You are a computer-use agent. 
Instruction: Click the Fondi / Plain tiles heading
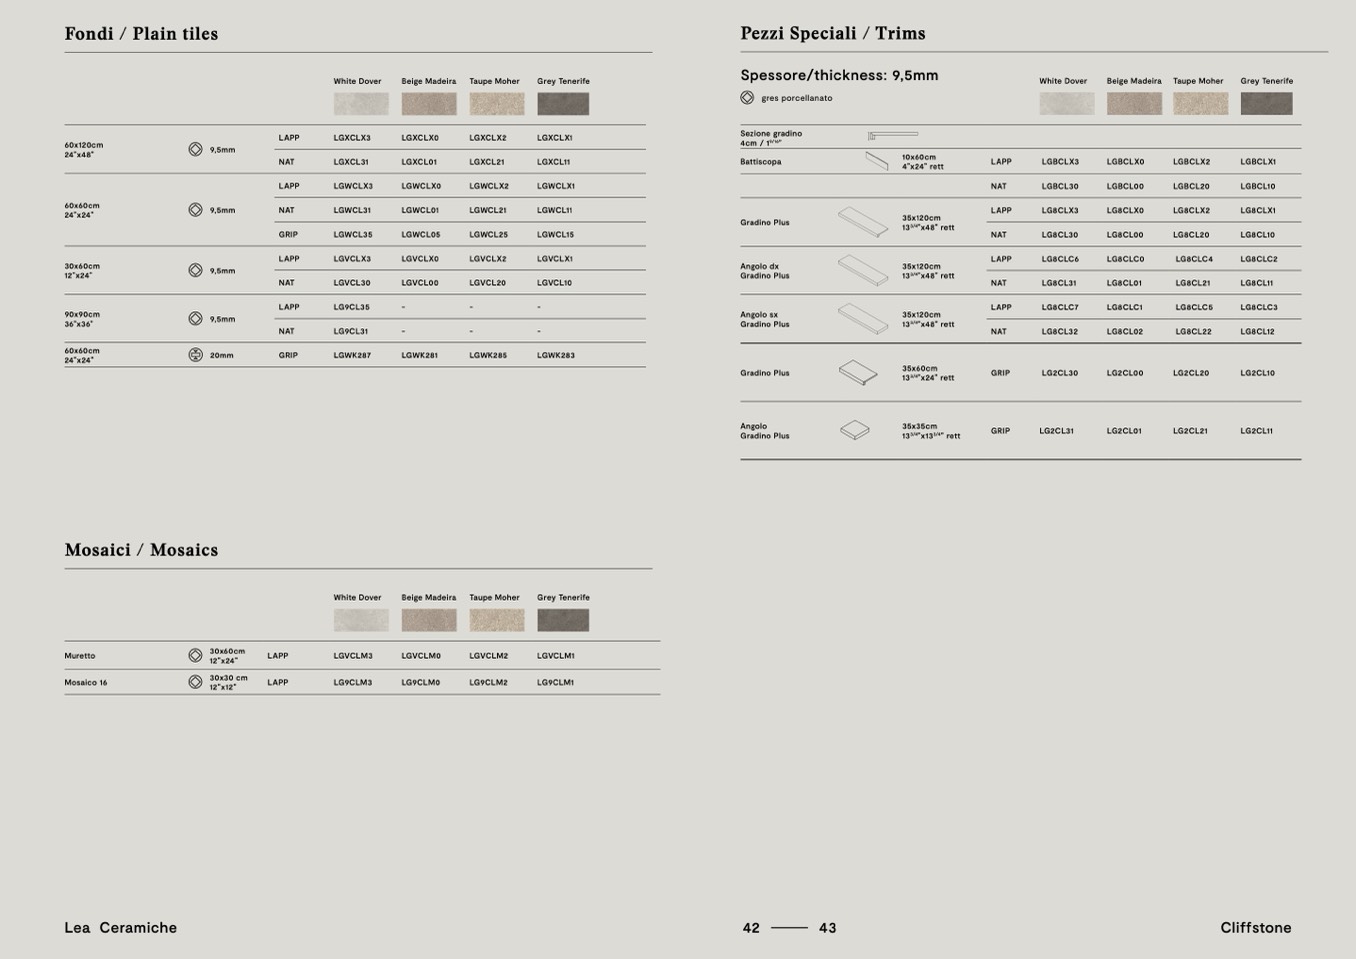[141, 34]
